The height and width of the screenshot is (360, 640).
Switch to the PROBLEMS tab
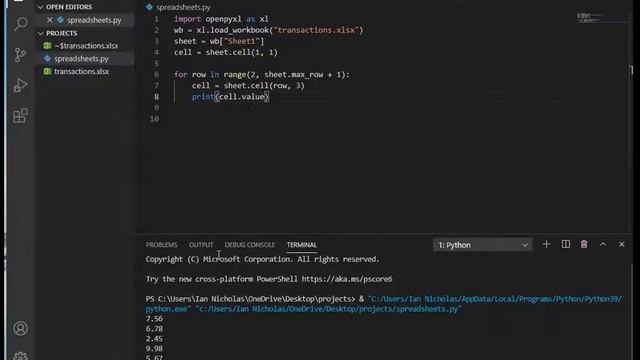(161, 245)
